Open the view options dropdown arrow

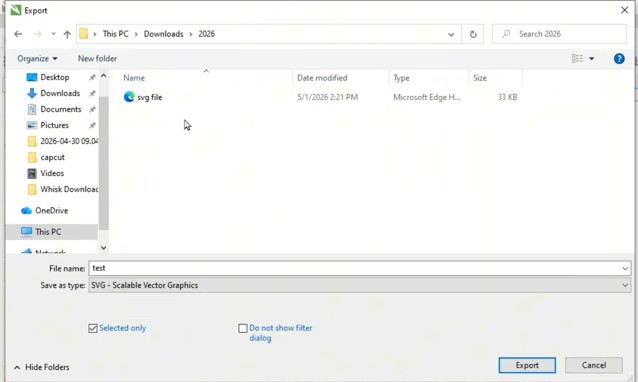(592, 59)
